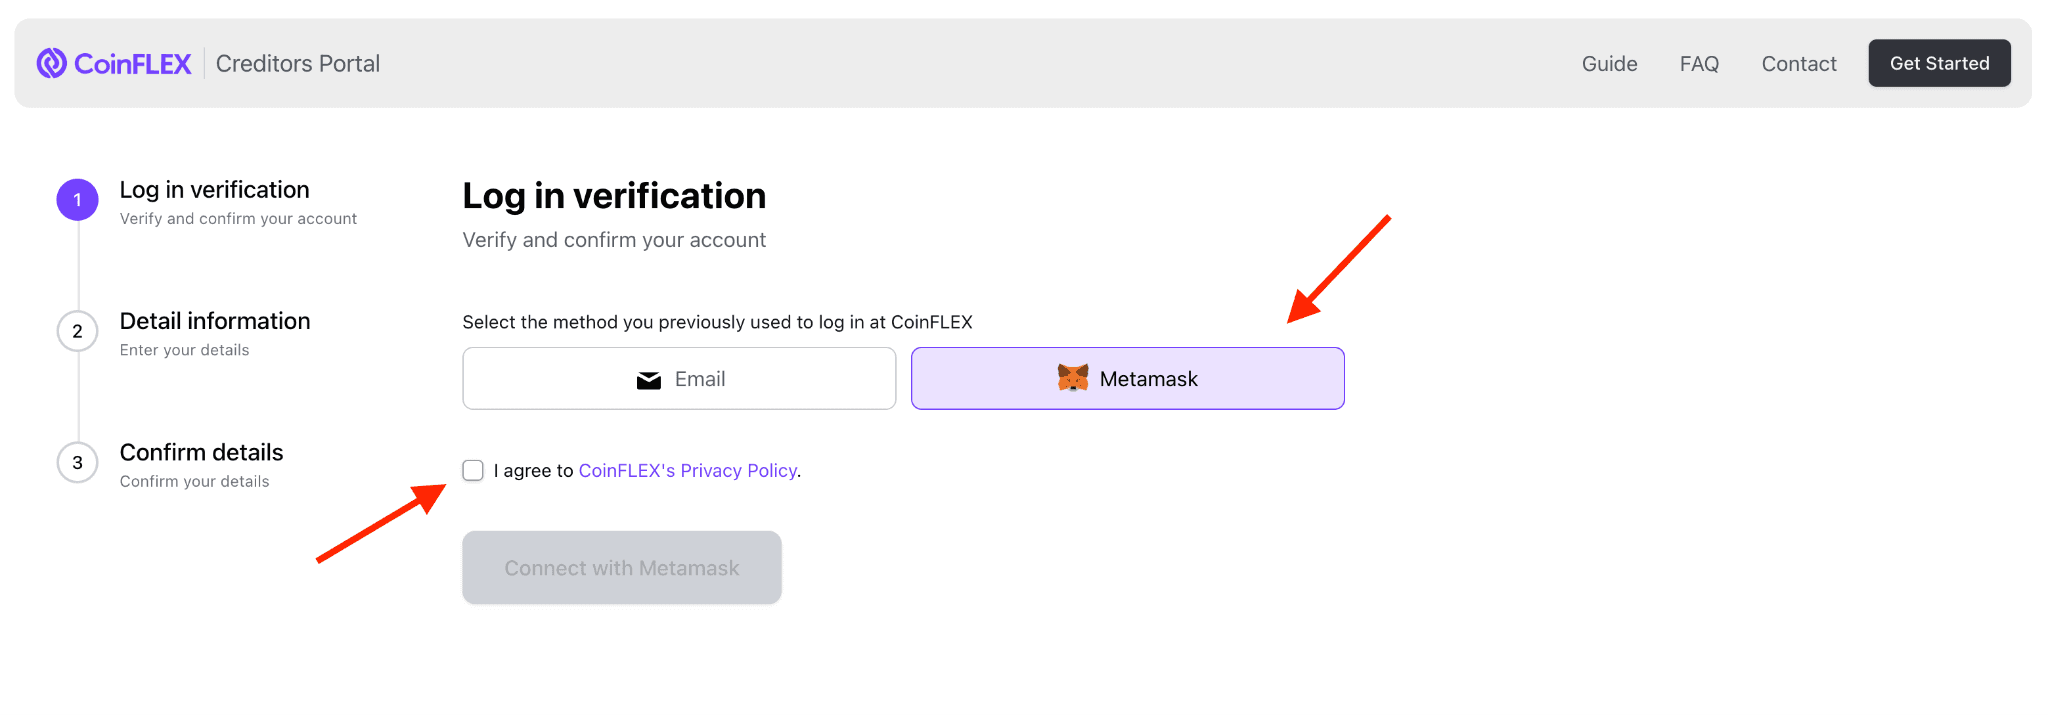Select the Log in verification step label
The image size is (2048, 715).
pyautogui.click(x=214, y=189)
